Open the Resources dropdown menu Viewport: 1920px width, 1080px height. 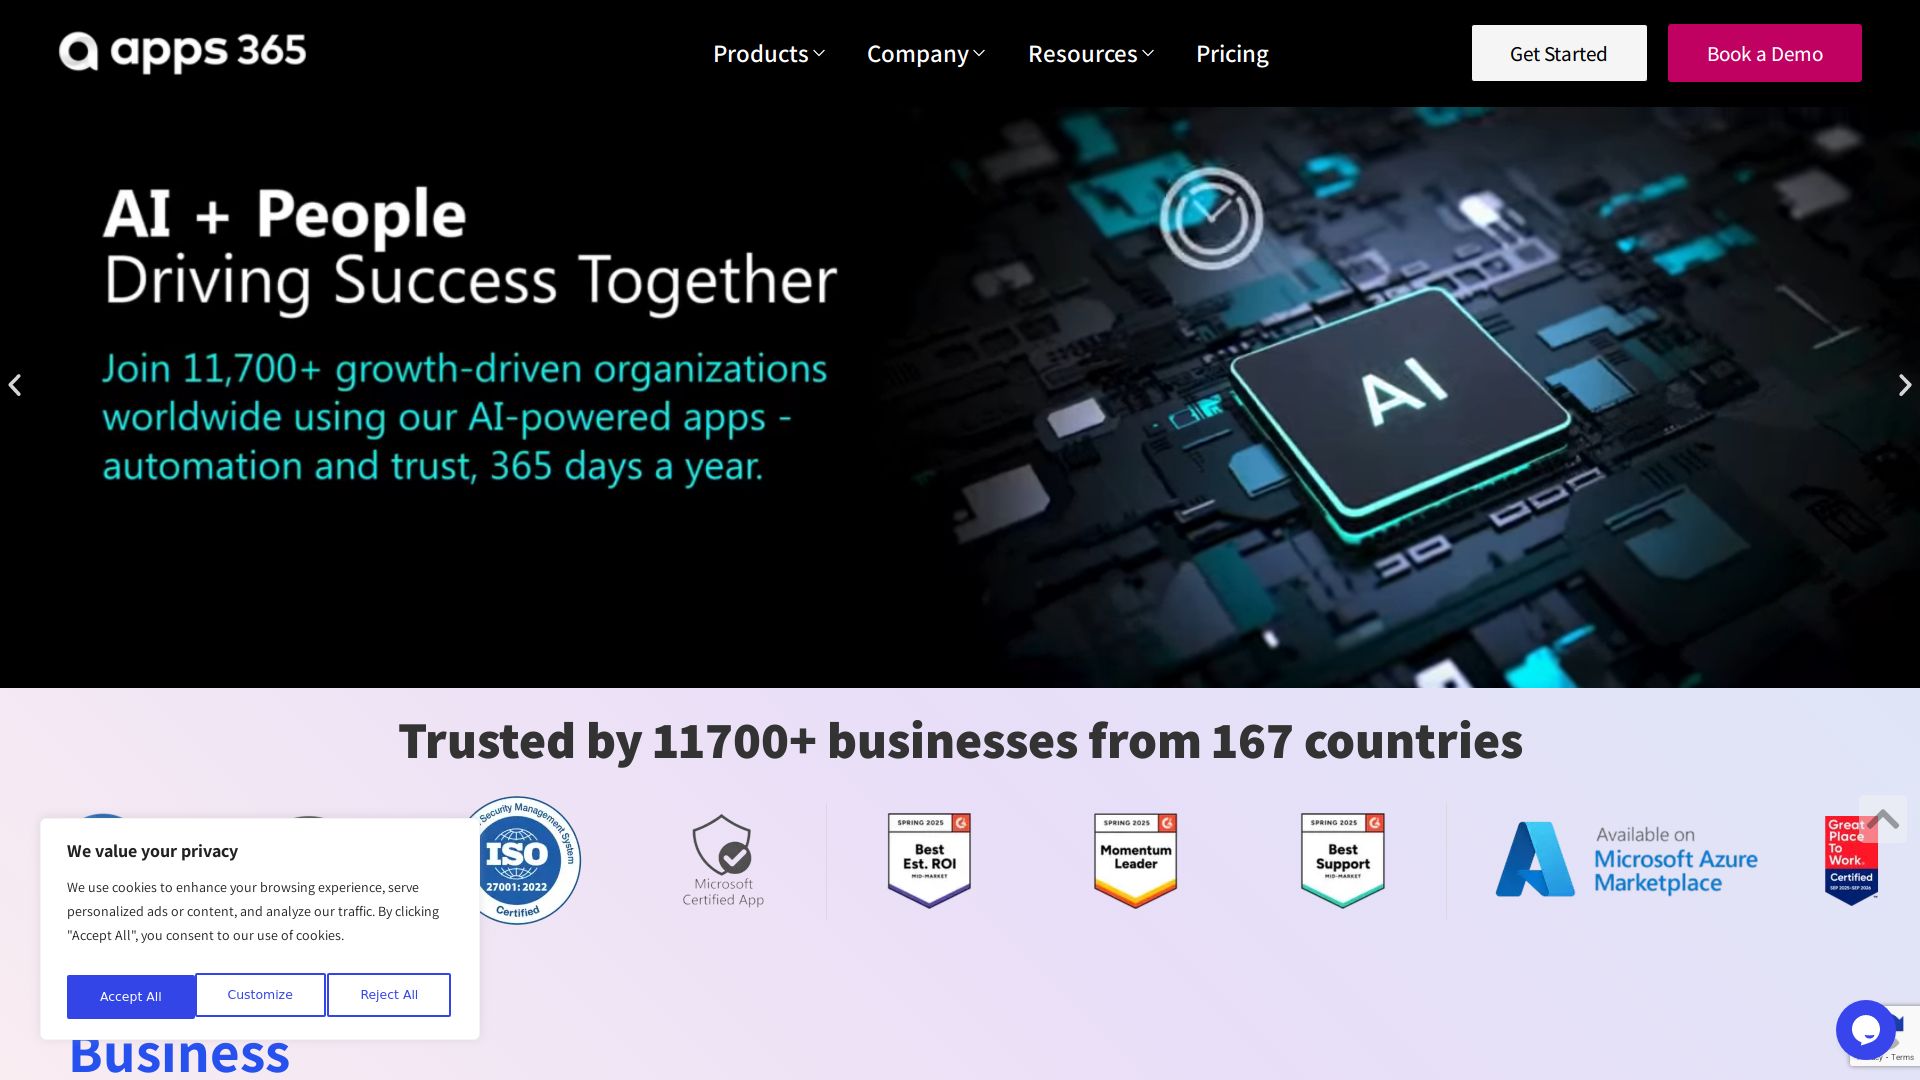tap(1091, 54)
